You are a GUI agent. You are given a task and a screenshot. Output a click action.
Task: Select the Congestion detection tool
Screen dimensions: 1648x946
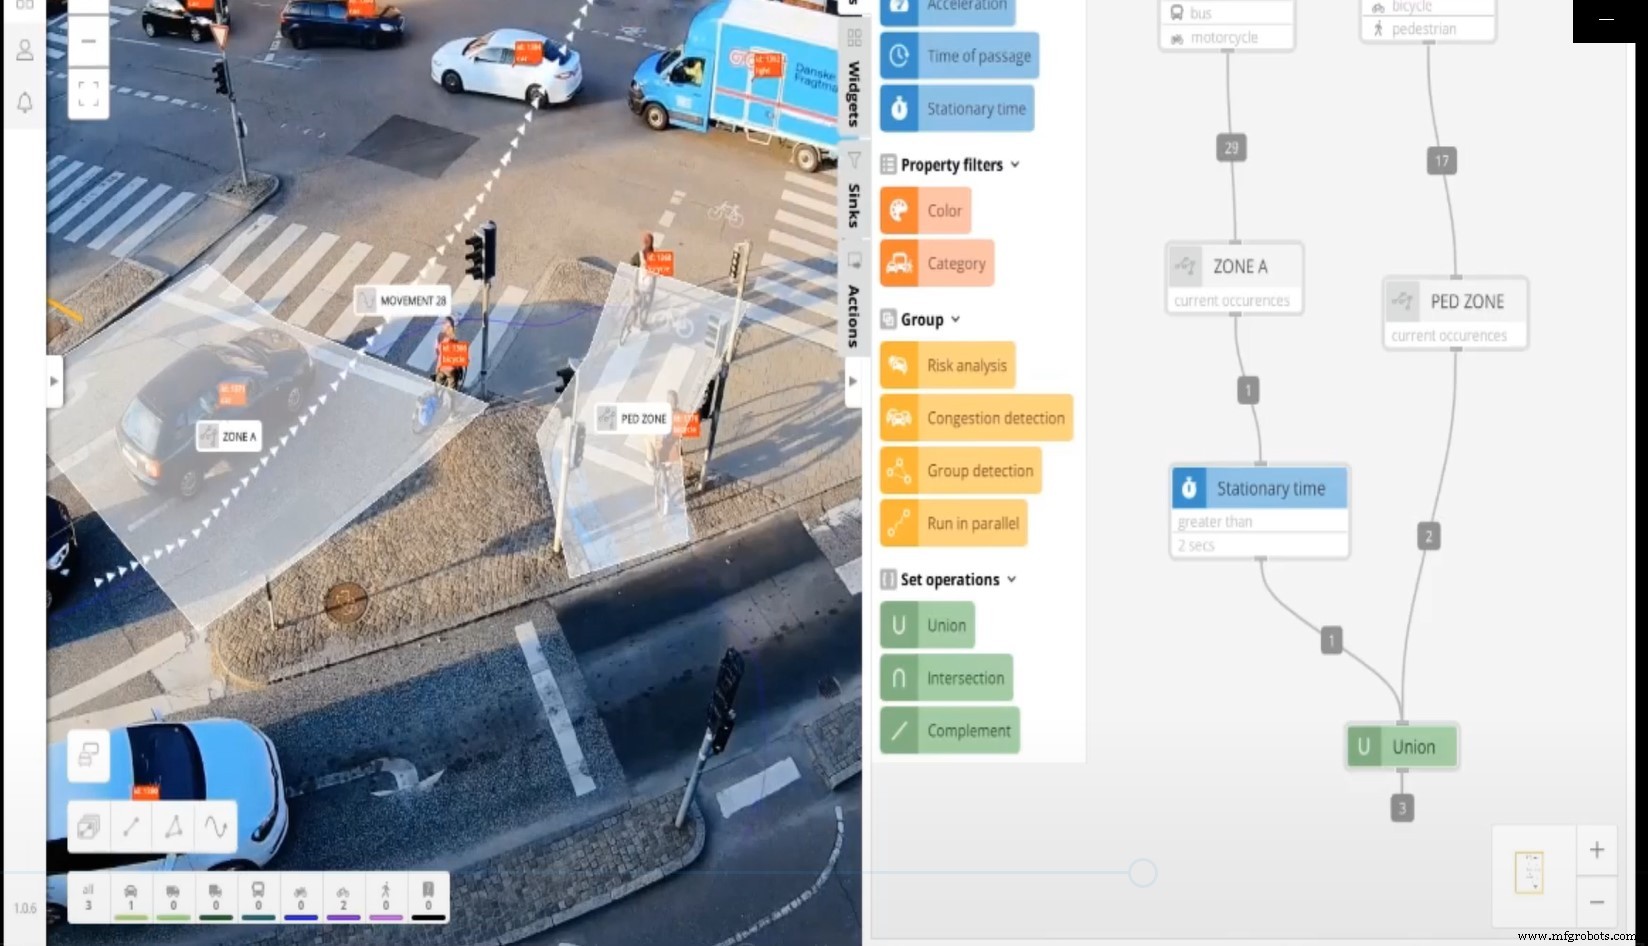click(x=975, y=418)
